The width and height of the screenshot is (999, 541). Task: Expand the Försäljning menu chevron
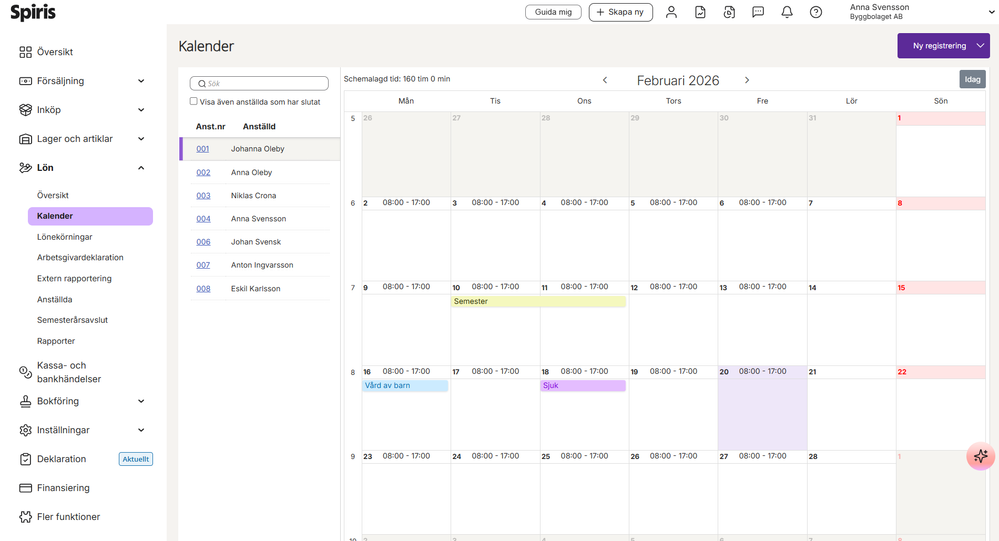[x=141, y=81]
